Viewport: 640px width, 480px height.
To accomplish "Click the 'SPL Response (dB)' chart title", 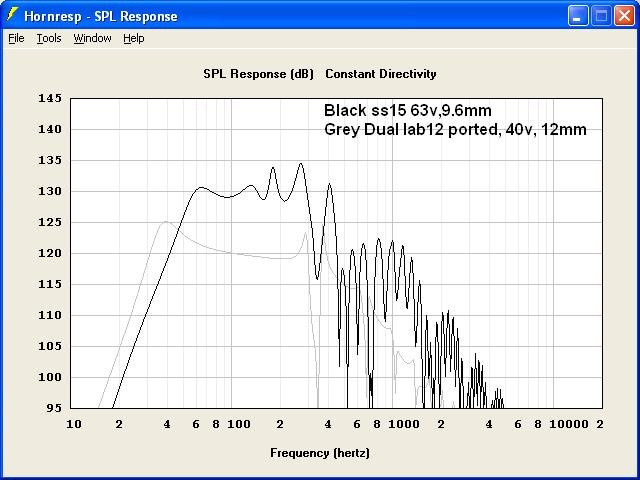I will (x=258, y=74).
